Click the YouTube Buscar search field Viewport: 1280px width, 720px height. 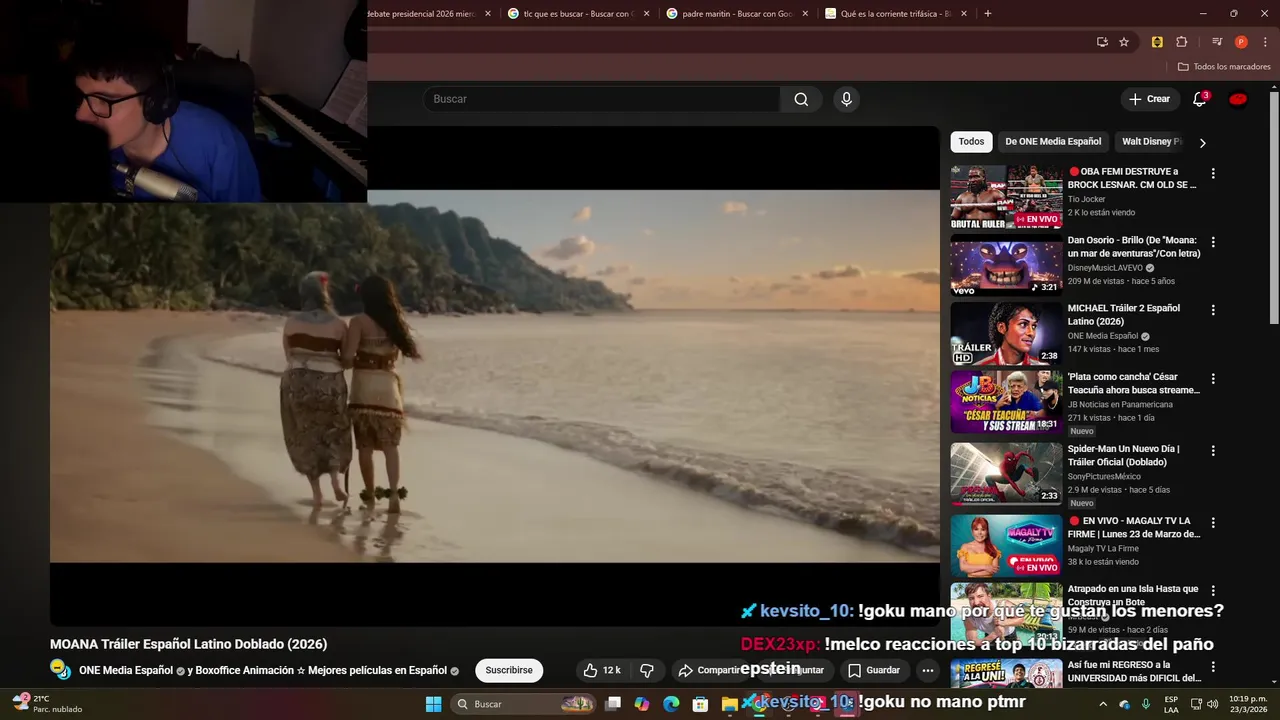coord(601,99)
